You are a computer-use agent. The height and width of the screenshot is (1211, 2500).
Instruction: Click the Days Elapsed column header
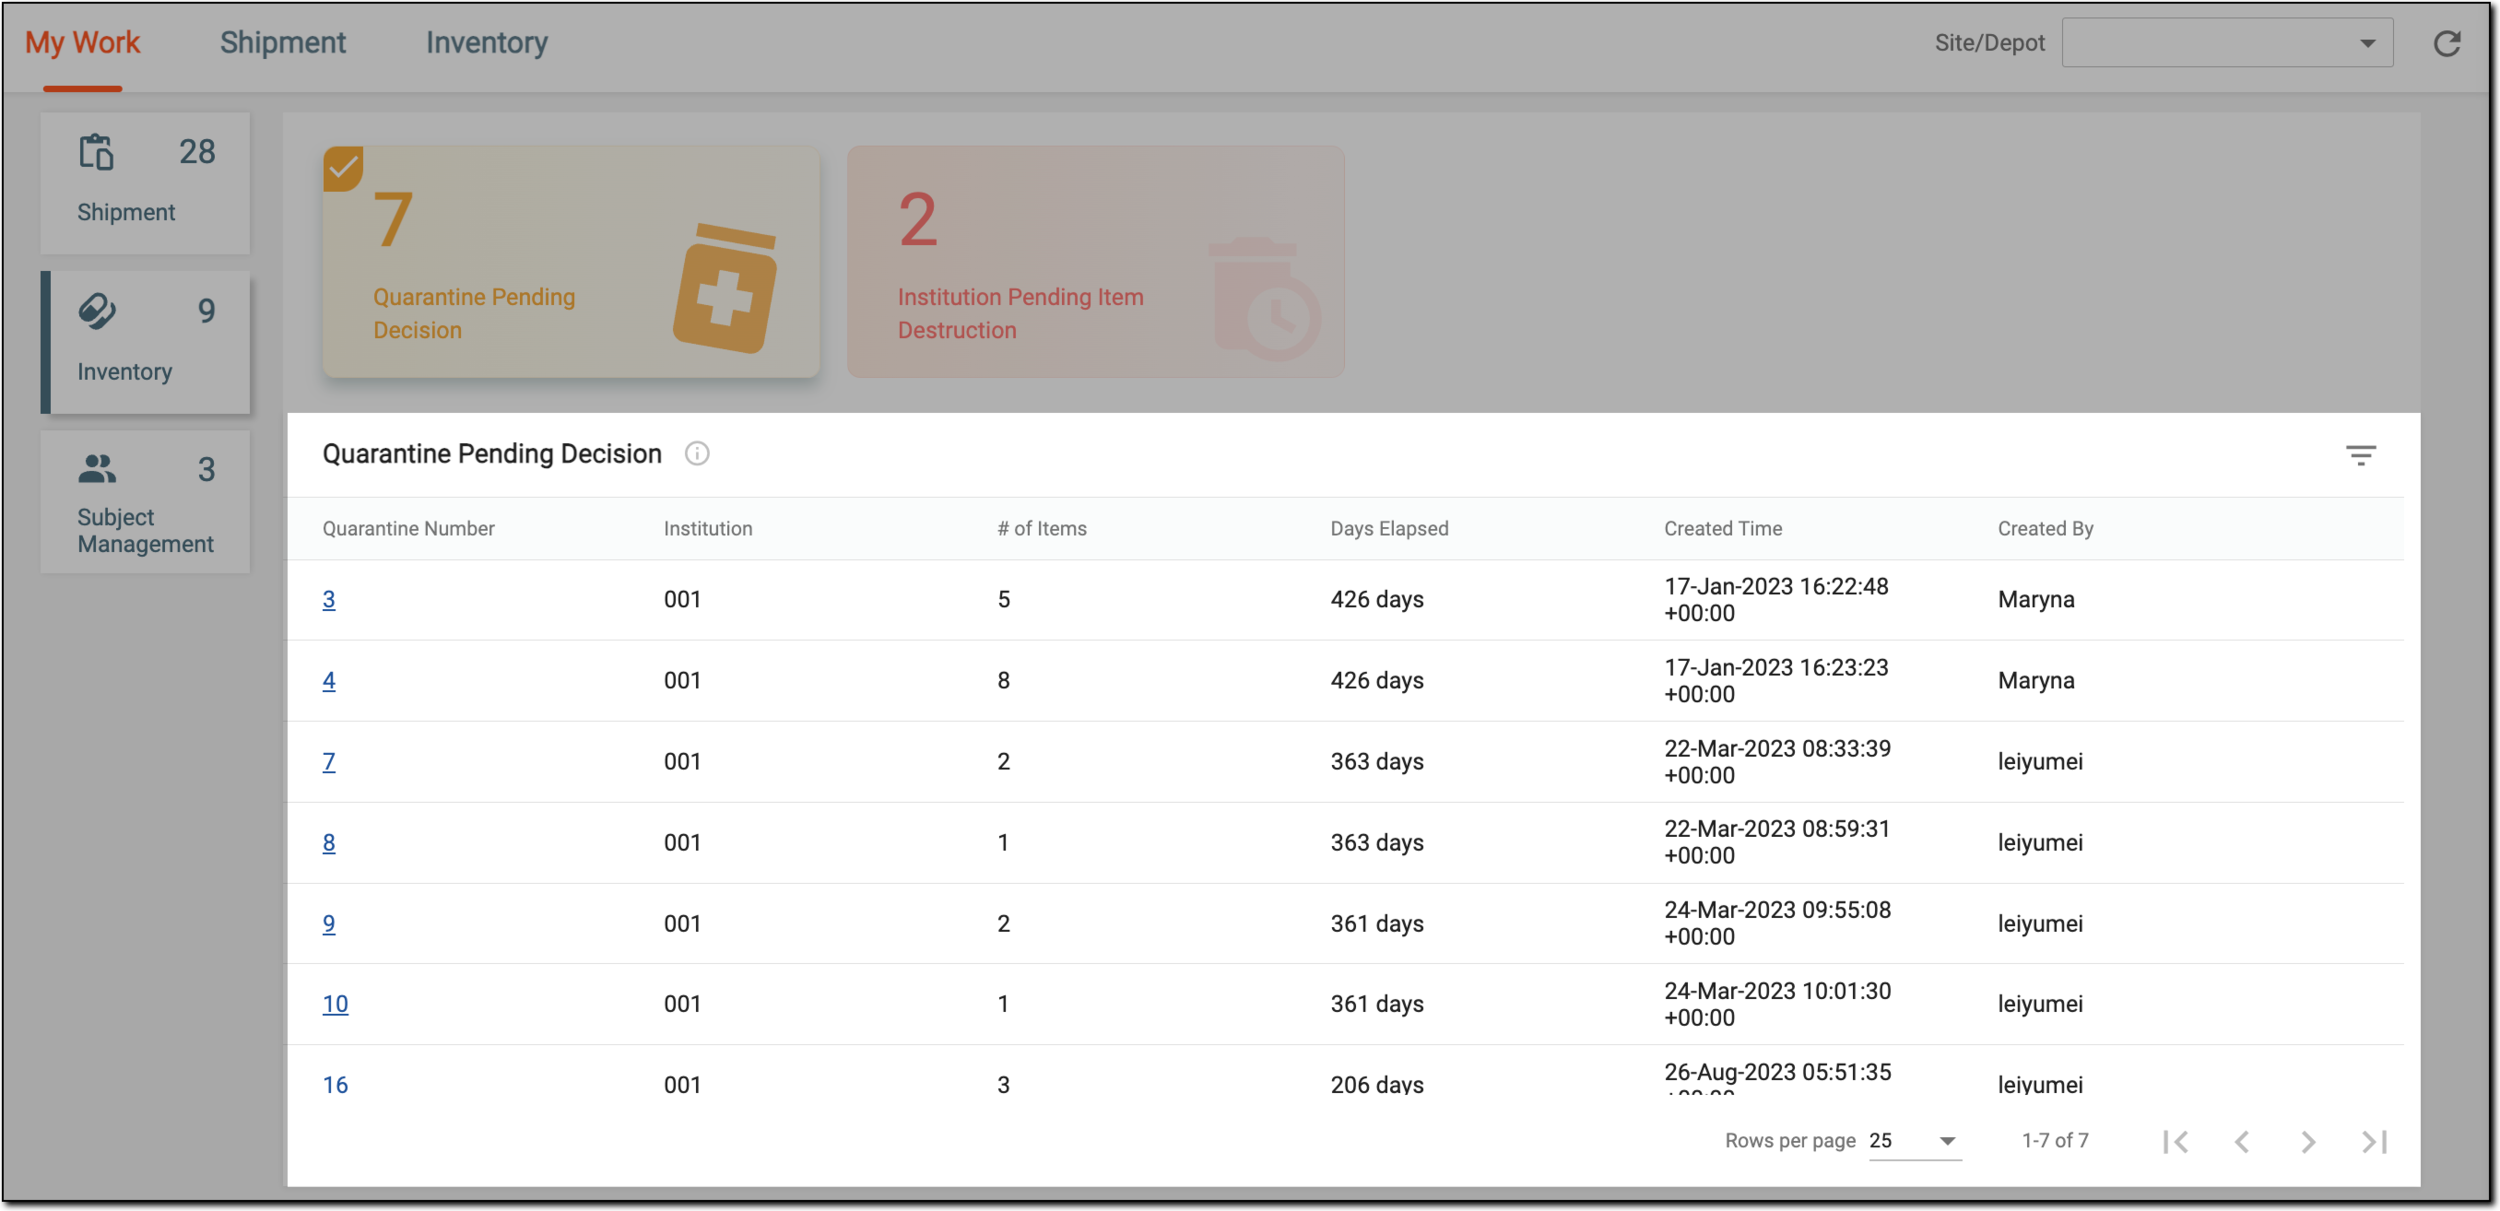coord(1389,528)
